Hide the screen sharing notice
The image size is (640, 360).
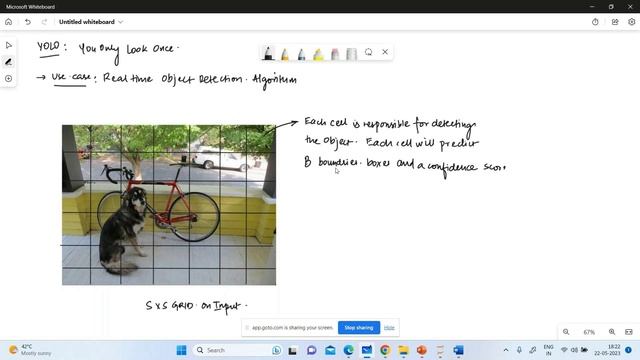coord(389,328)
